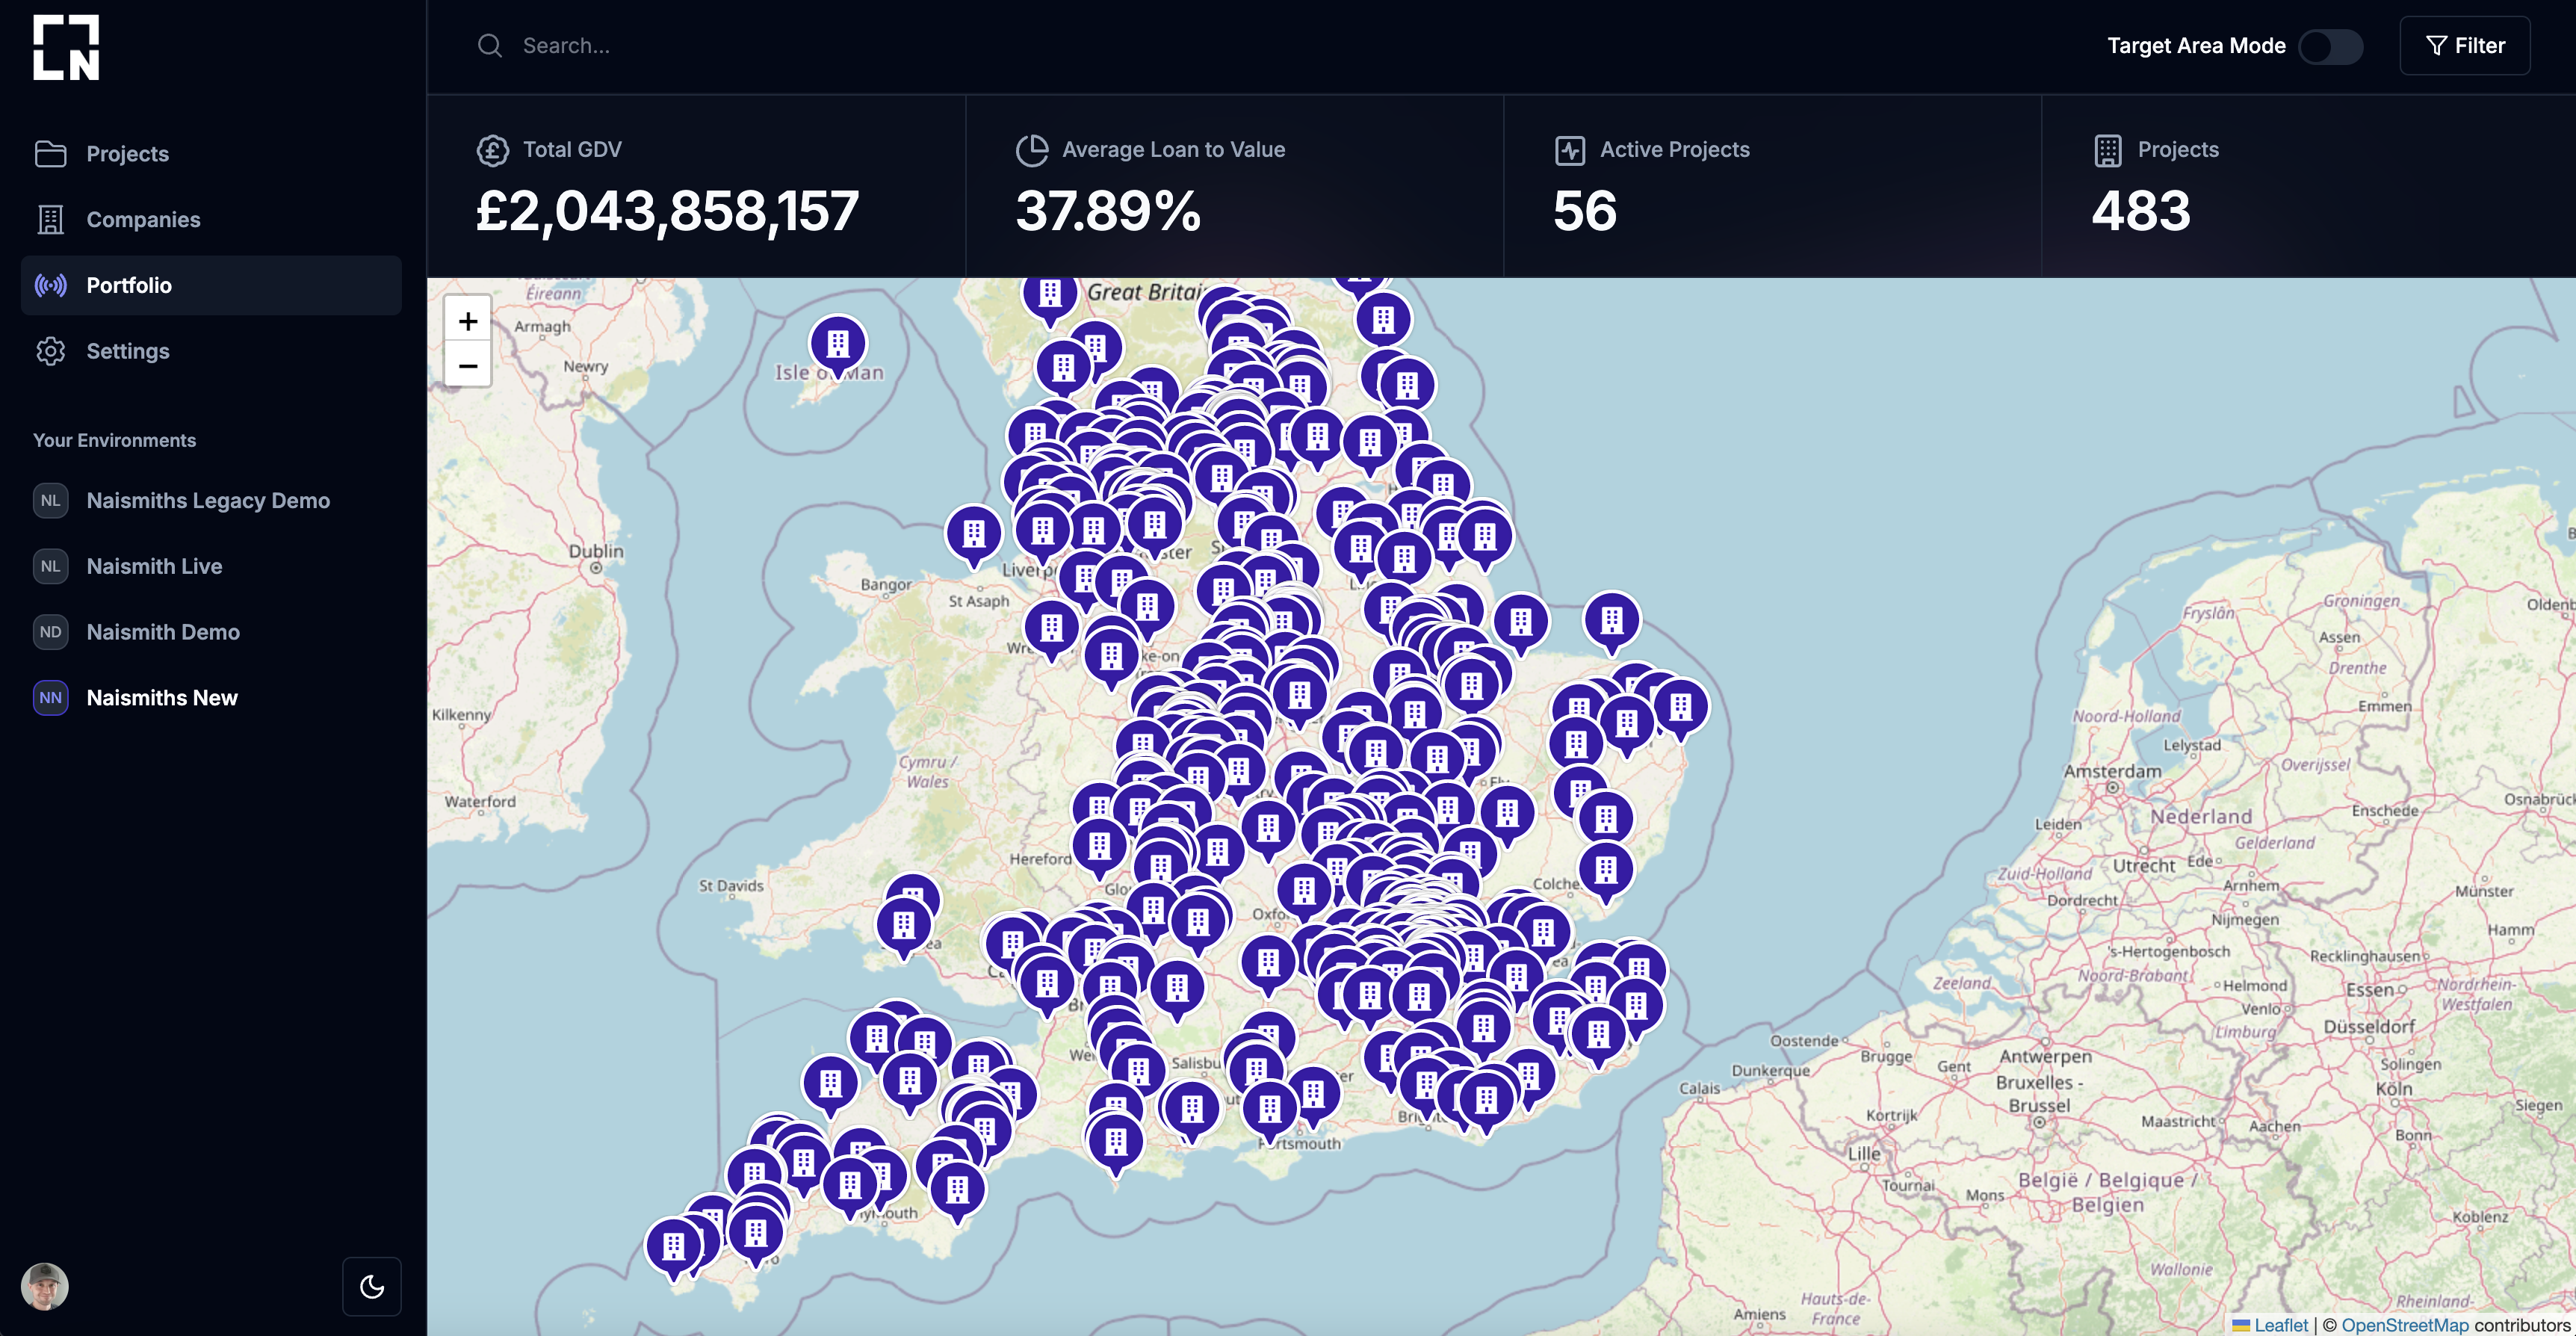Open the Leaflet attribution link
The width and height of the screenshot is (2576, 1336).
2280,1325
